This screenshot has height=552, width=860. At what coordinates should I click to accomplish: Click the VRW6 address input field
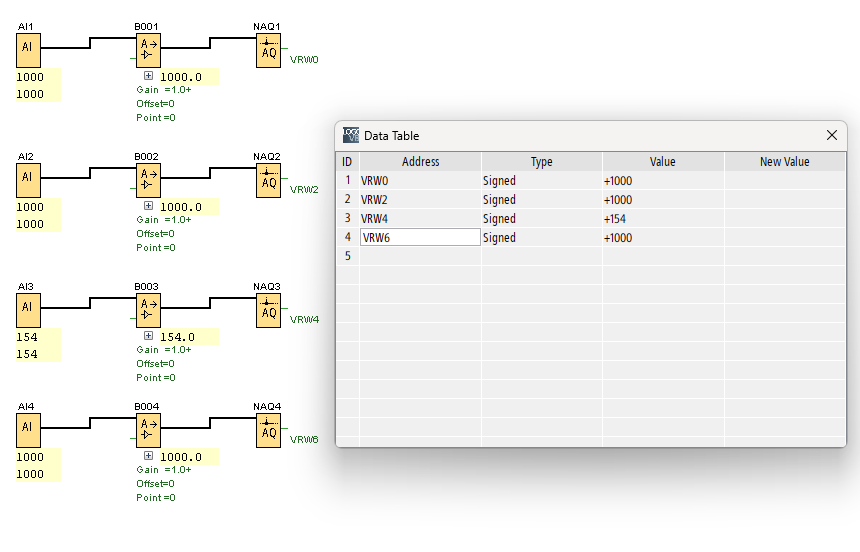420,238
